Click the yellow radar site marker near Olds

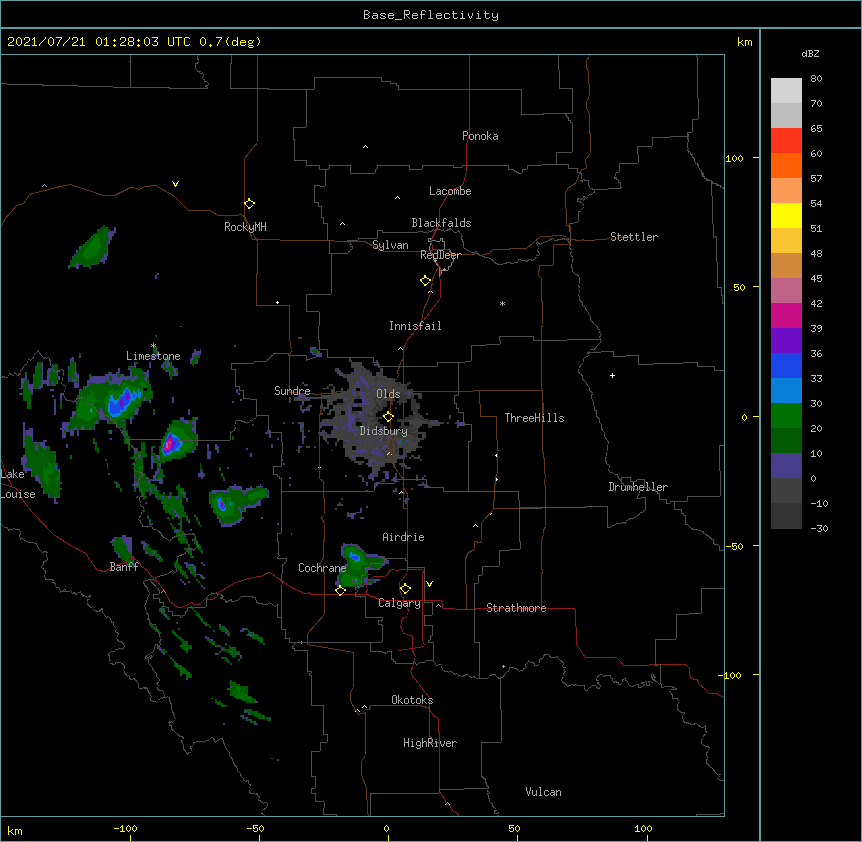(388, 417)
